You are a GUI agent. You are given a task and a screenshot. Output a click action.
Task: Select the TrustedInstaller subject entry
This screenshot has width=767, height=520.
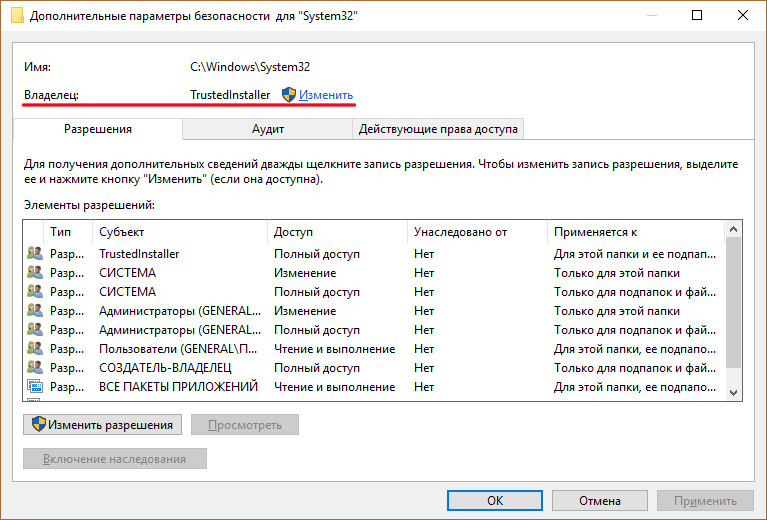[x=139, y=254]
